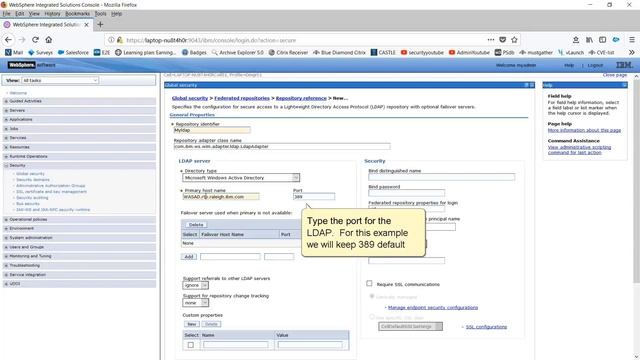
Task: Open the Citrix Receiver bookmark
Action: pos(288,52)
